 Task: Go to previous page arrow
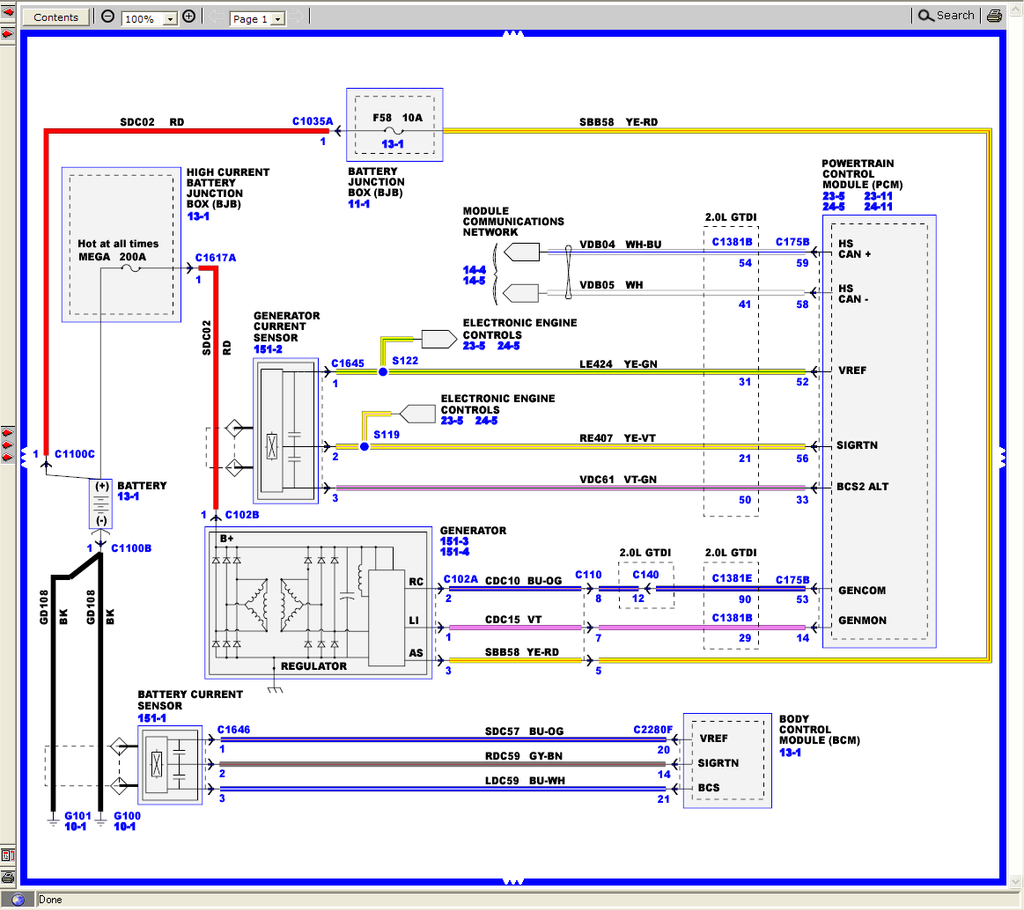coord(216,17)
